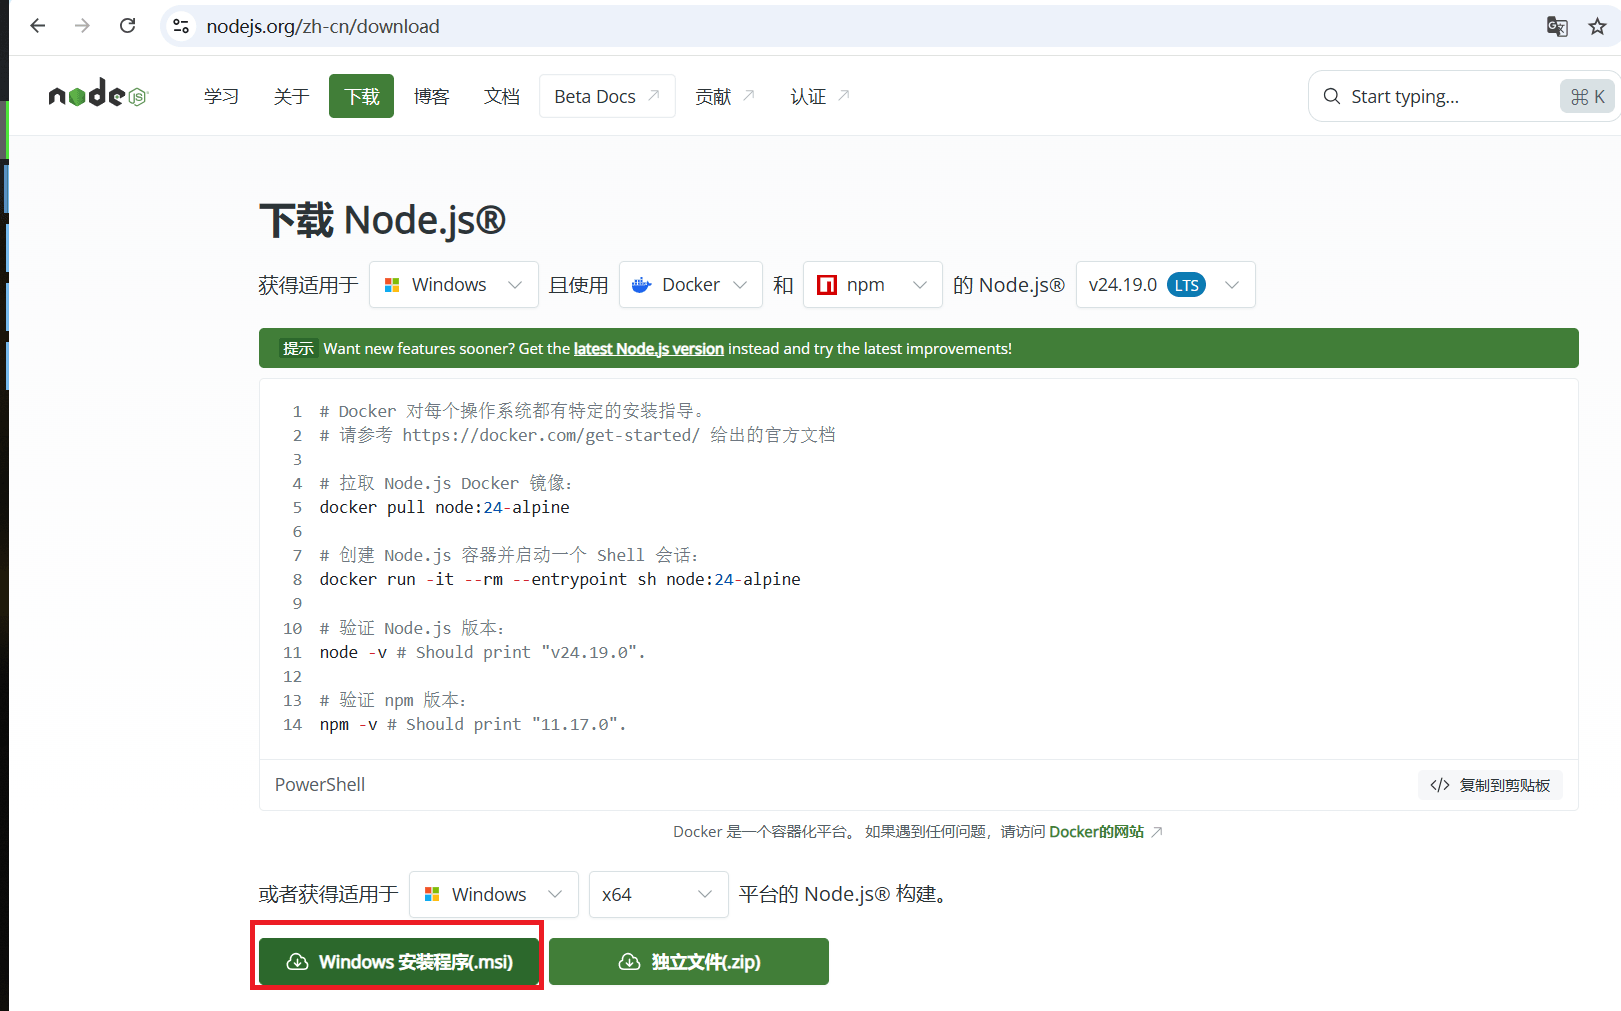Image resolution: width=1621 pixels, height=1011 pixels.
Task: Open the bottom Windows platform dropdown
Action: (494, 894)
